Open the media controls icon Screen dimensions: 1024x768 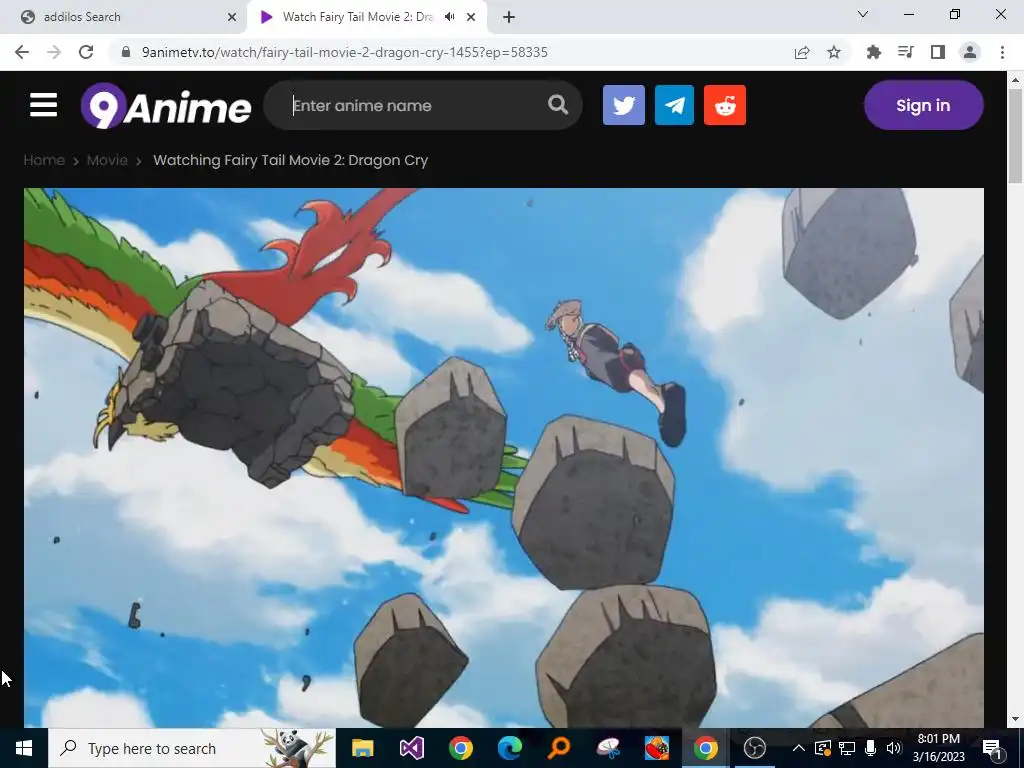click(x=905, y=52)
